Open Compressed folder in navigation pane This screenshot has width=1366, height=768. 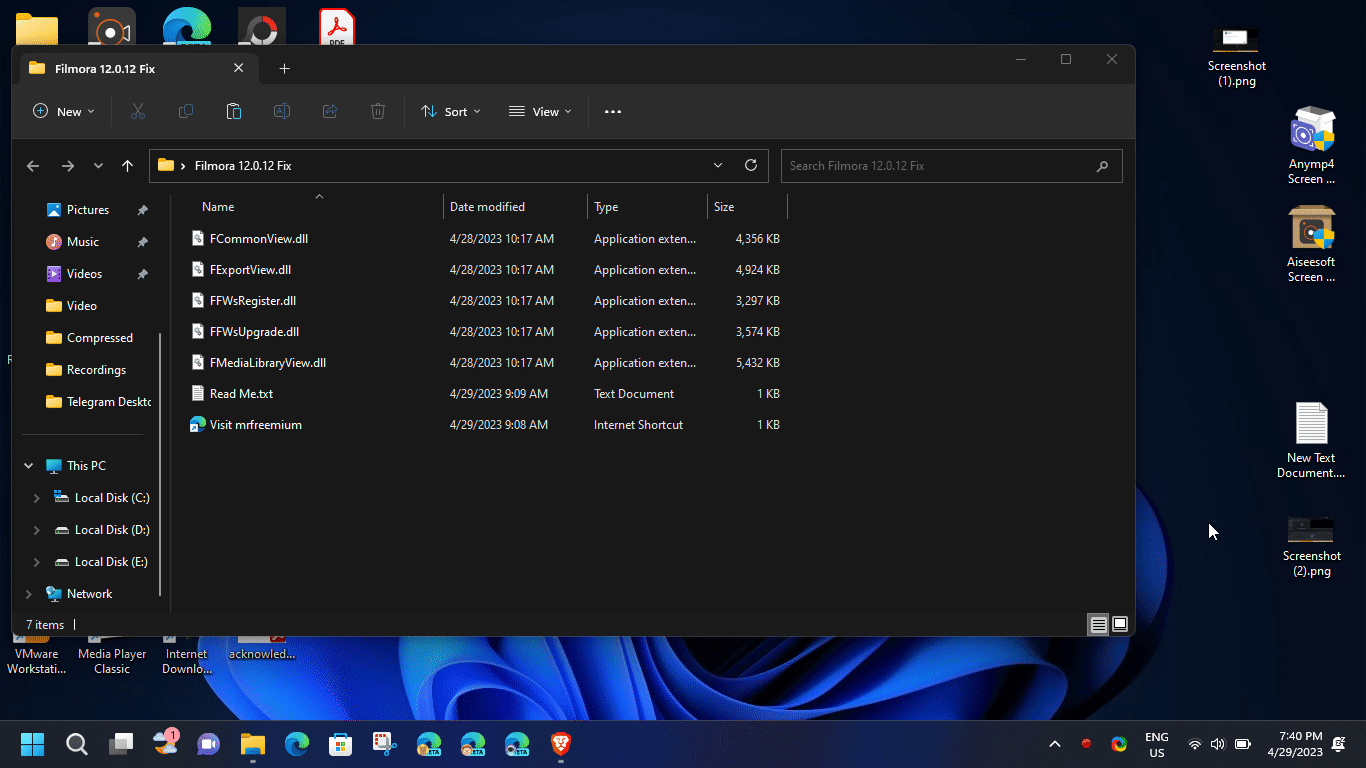tap(87, 338)
